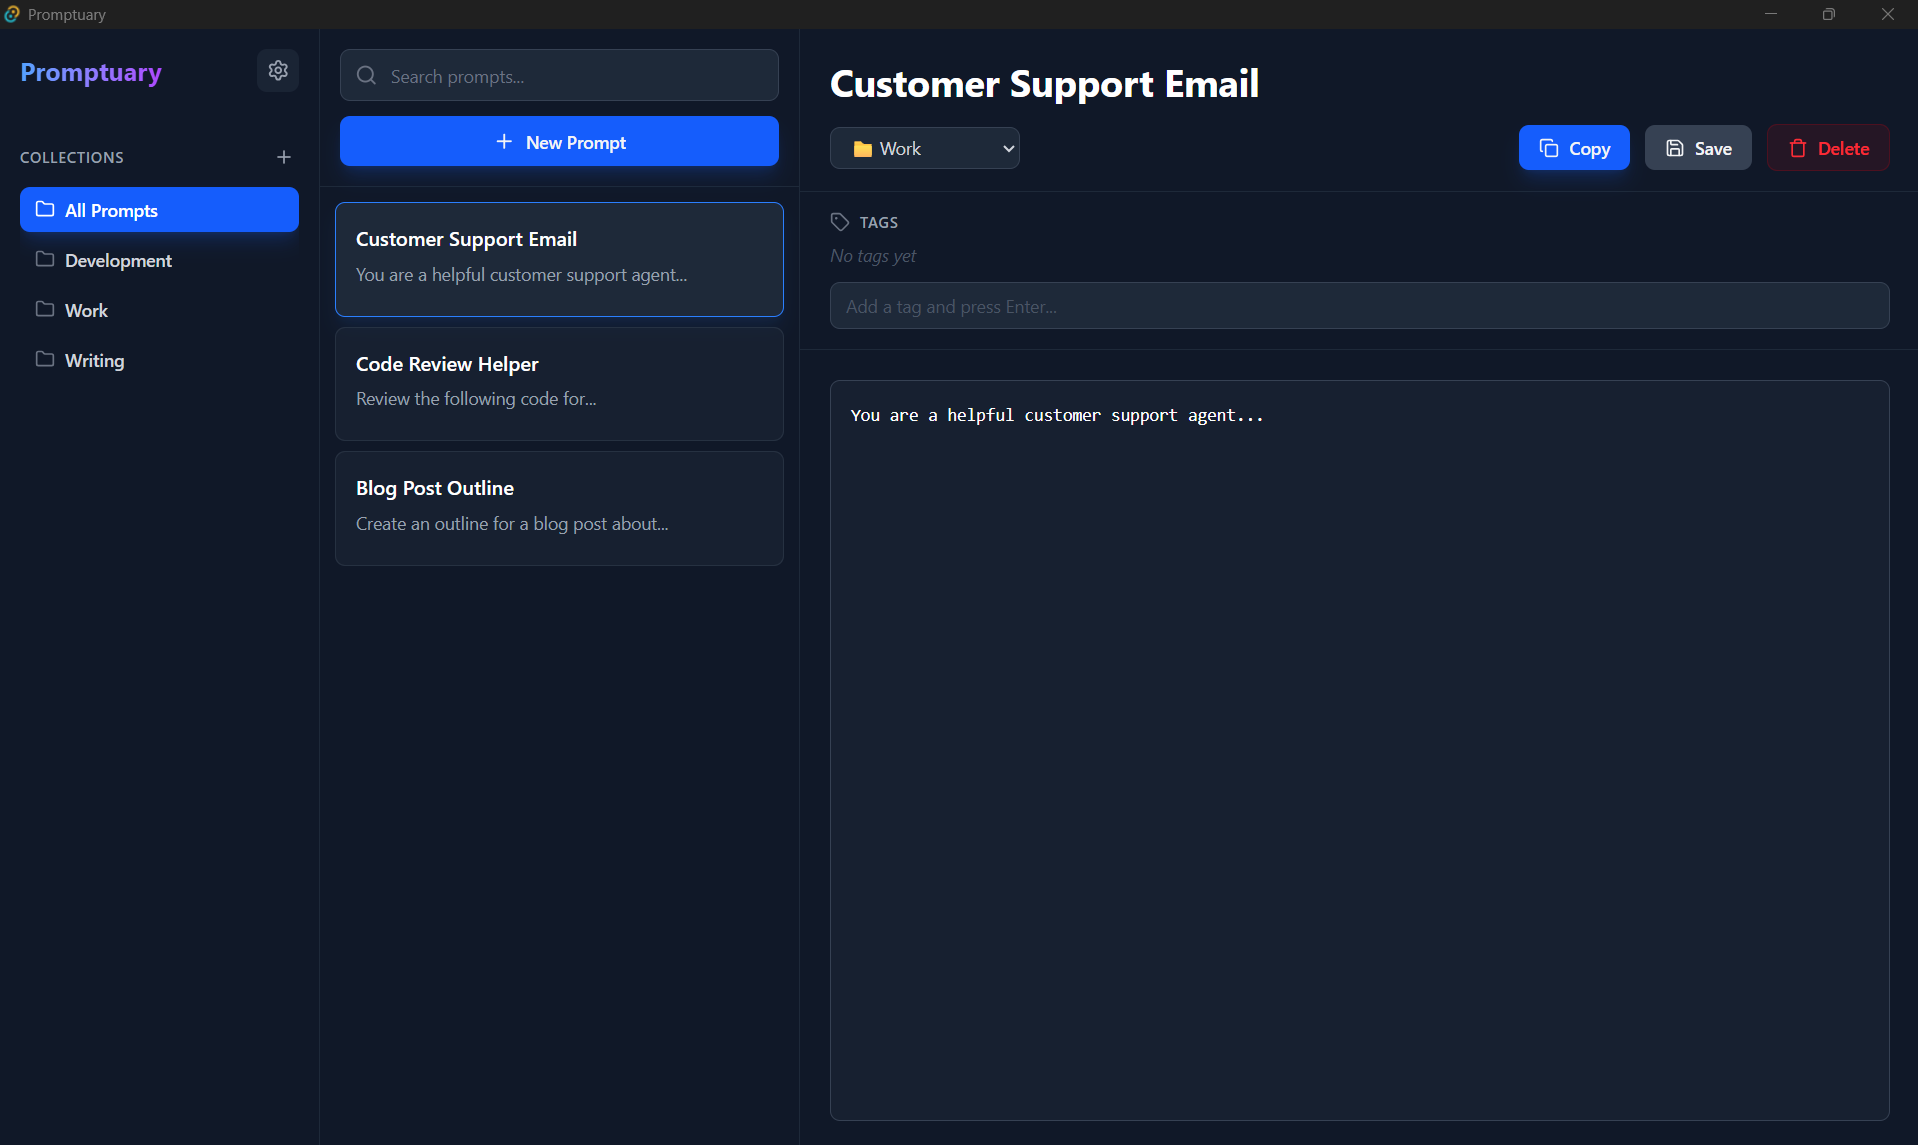
Task: Open the Work collection in sidebar
Action: [x=159, y=310]
